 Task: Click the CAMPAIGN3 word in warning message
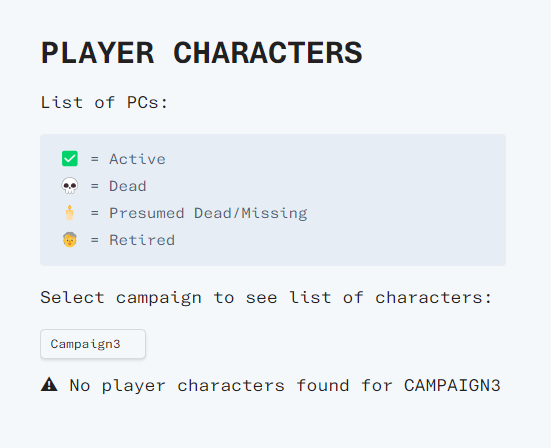(452, 385)
